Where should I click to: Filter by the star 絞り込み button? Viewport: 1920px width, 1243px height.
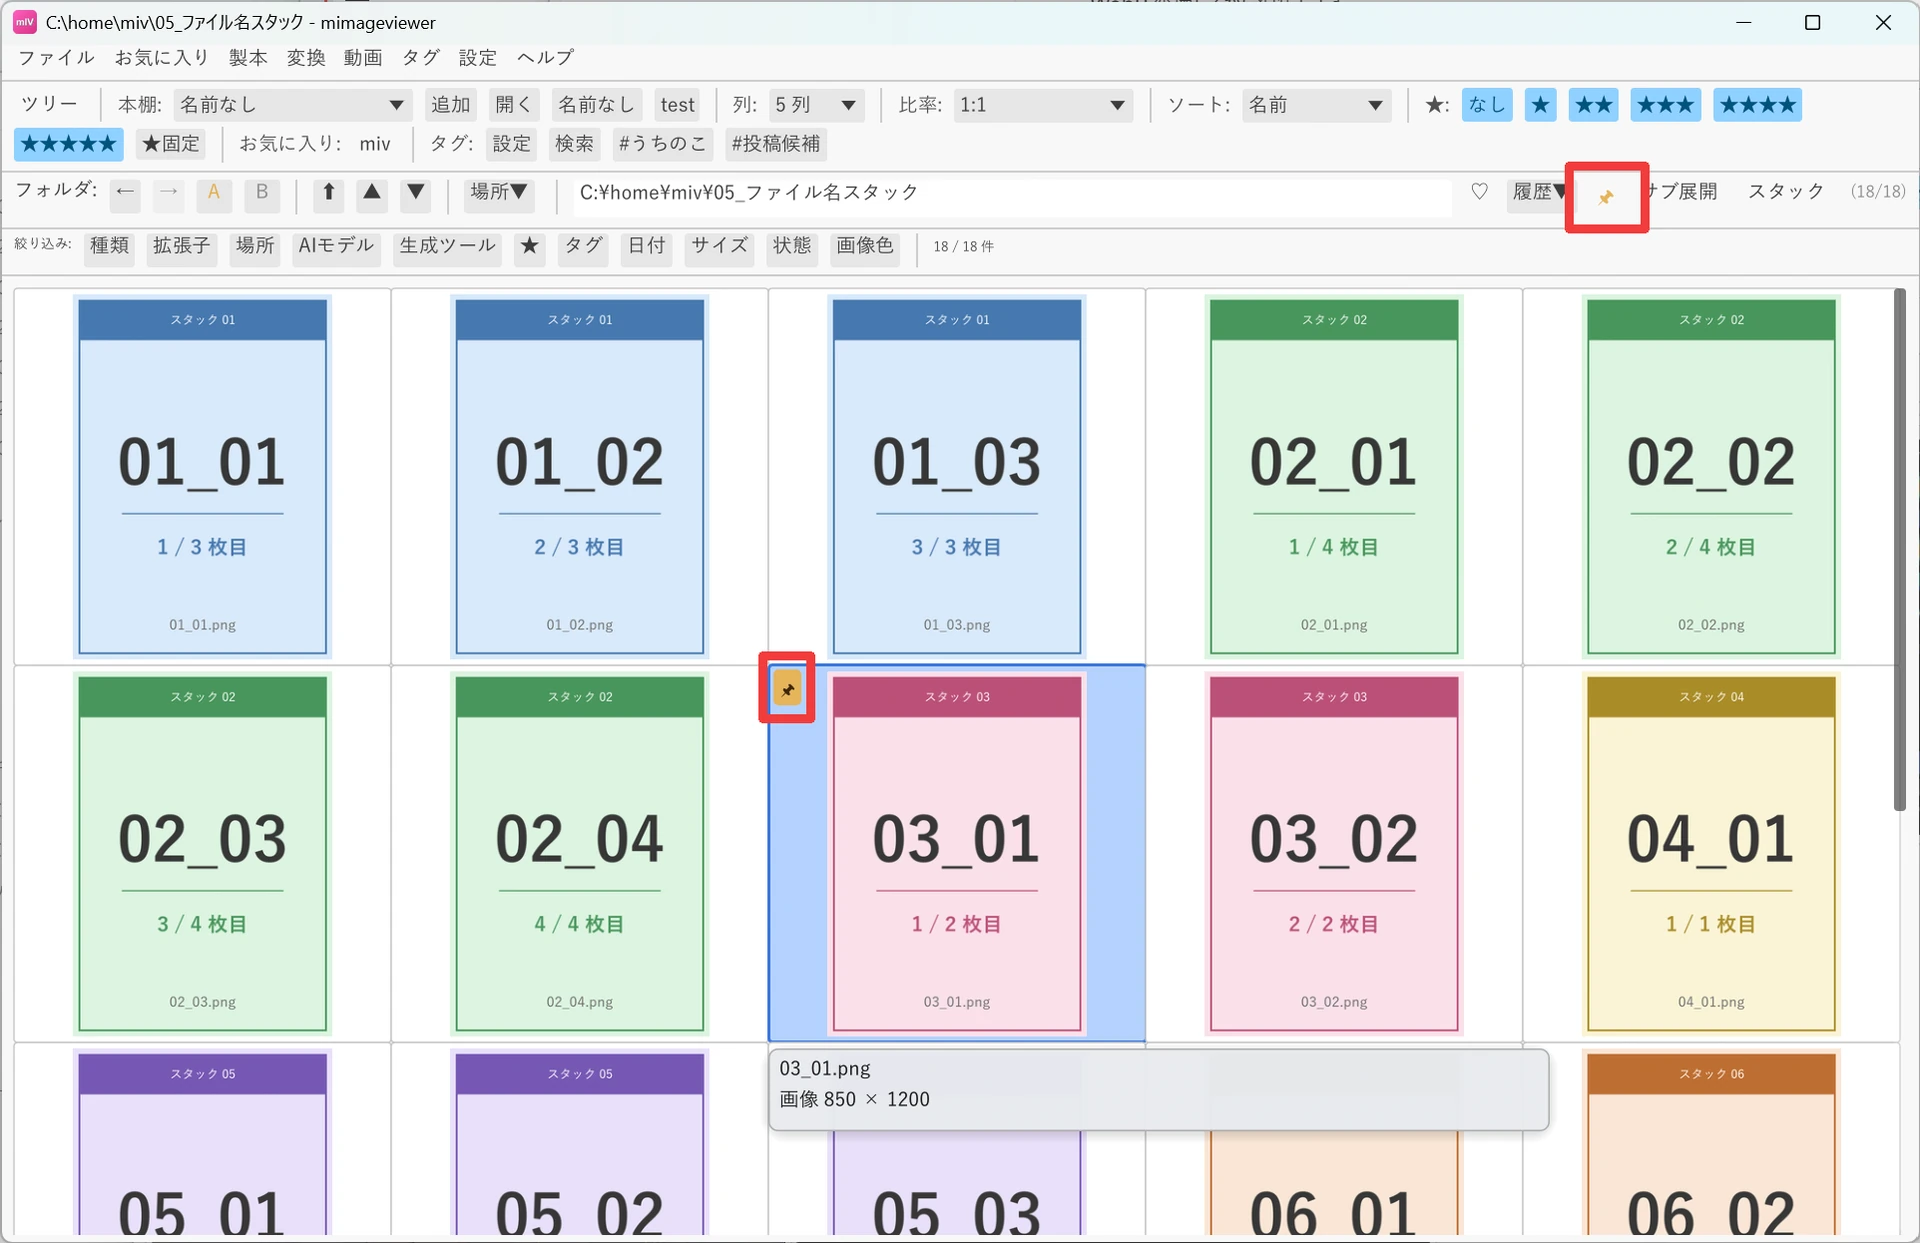pos(530,246)
